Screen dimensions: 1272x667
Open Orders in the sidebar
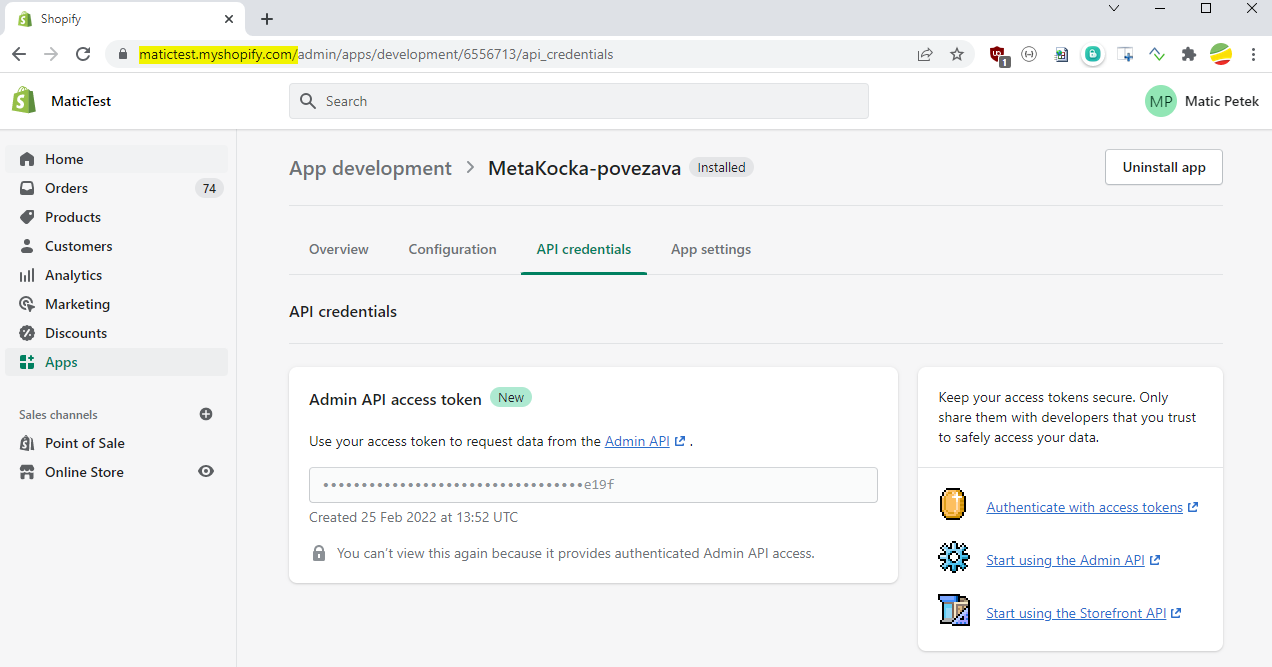click(x=117, y=188)
